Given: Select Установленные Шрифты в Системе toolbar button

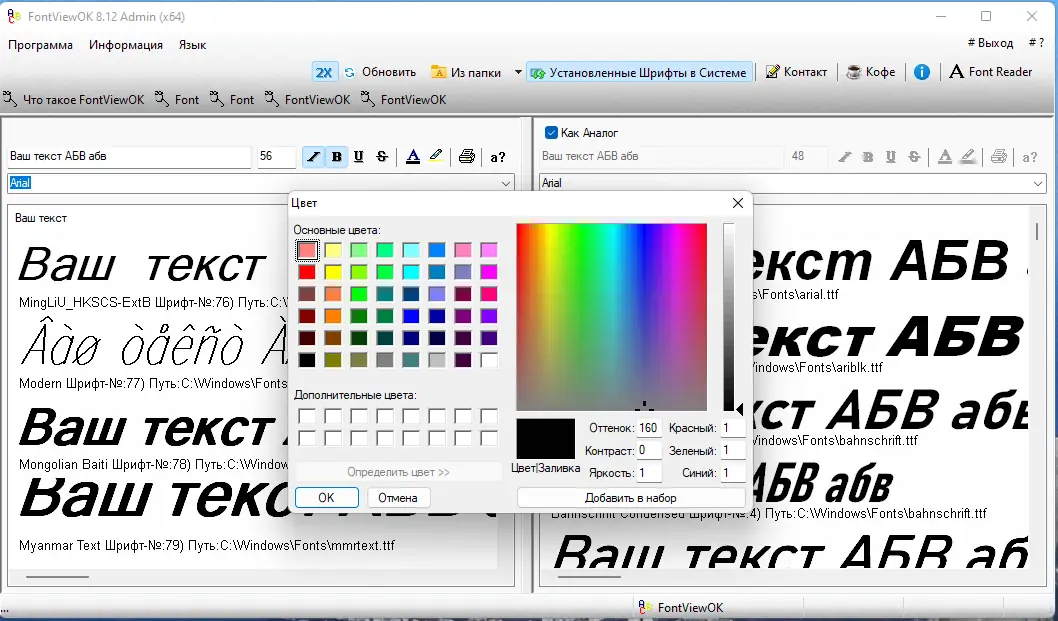Looking at the screenshot, I should pyautogui.click(x=640, y=72).
